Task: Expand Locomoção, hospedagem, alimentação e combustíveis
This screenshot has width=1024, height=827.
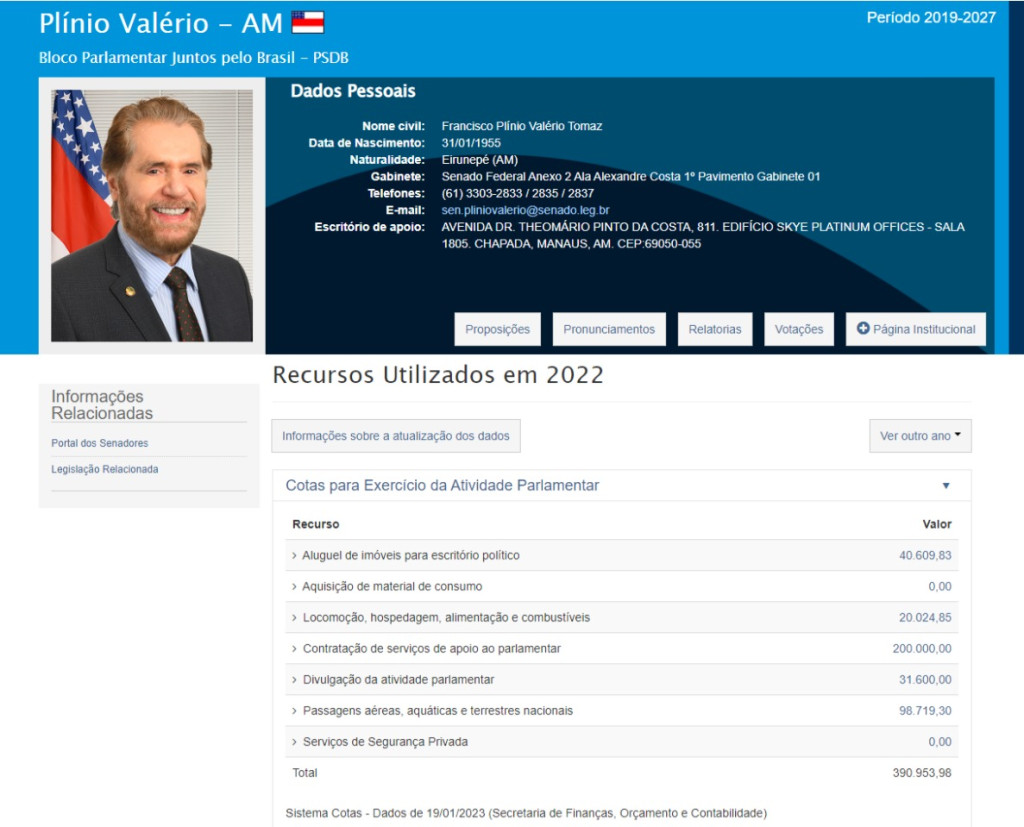Action: (x=445, y=617)
